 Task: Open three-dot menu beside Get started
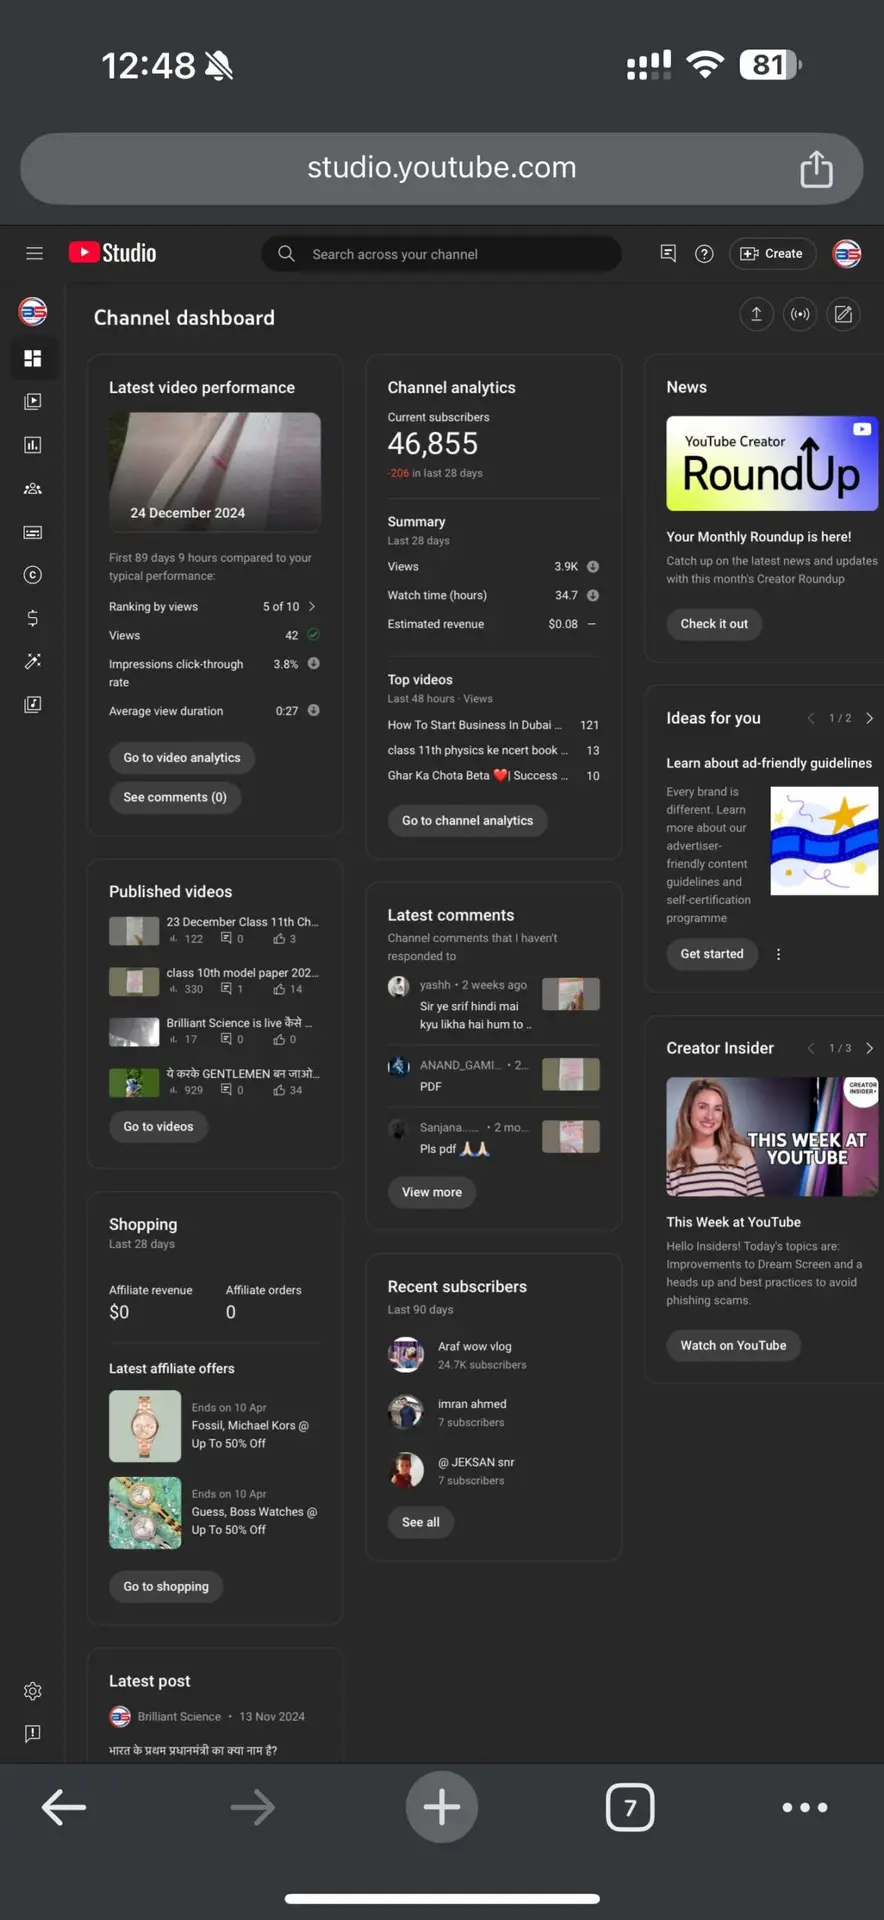(778, 954)
